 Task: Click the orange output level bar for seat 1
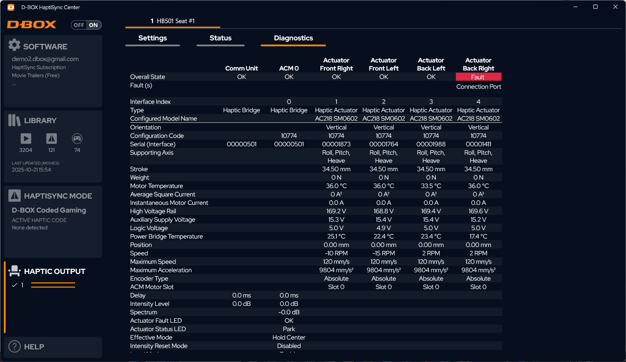pyautogui.click(x=53, y=285)
